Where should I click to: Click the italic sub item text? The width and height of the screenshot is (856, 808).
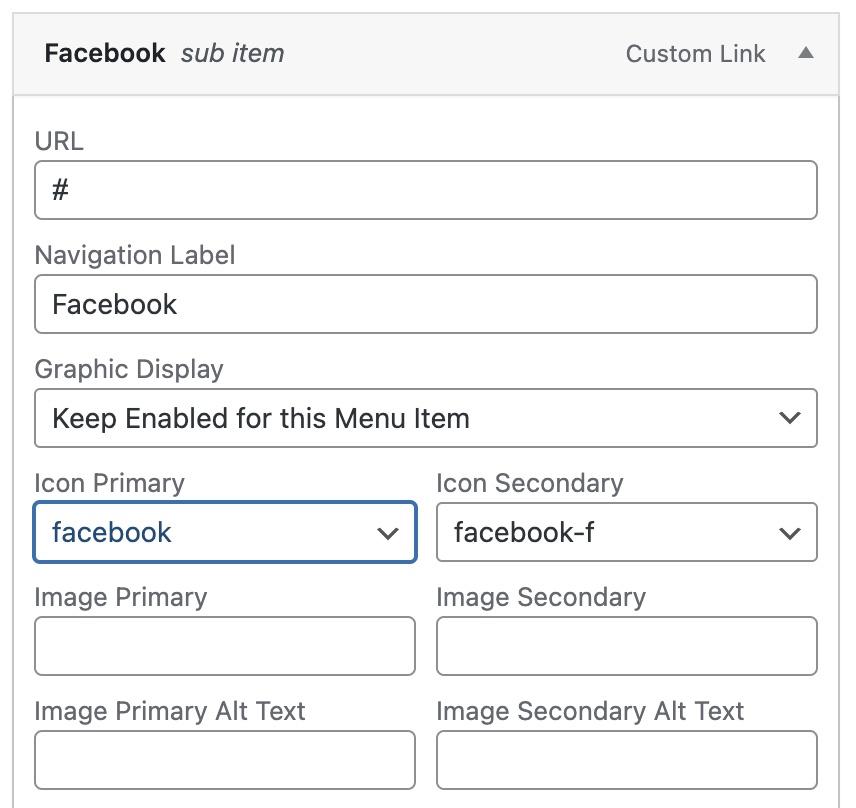click(232, 54)
